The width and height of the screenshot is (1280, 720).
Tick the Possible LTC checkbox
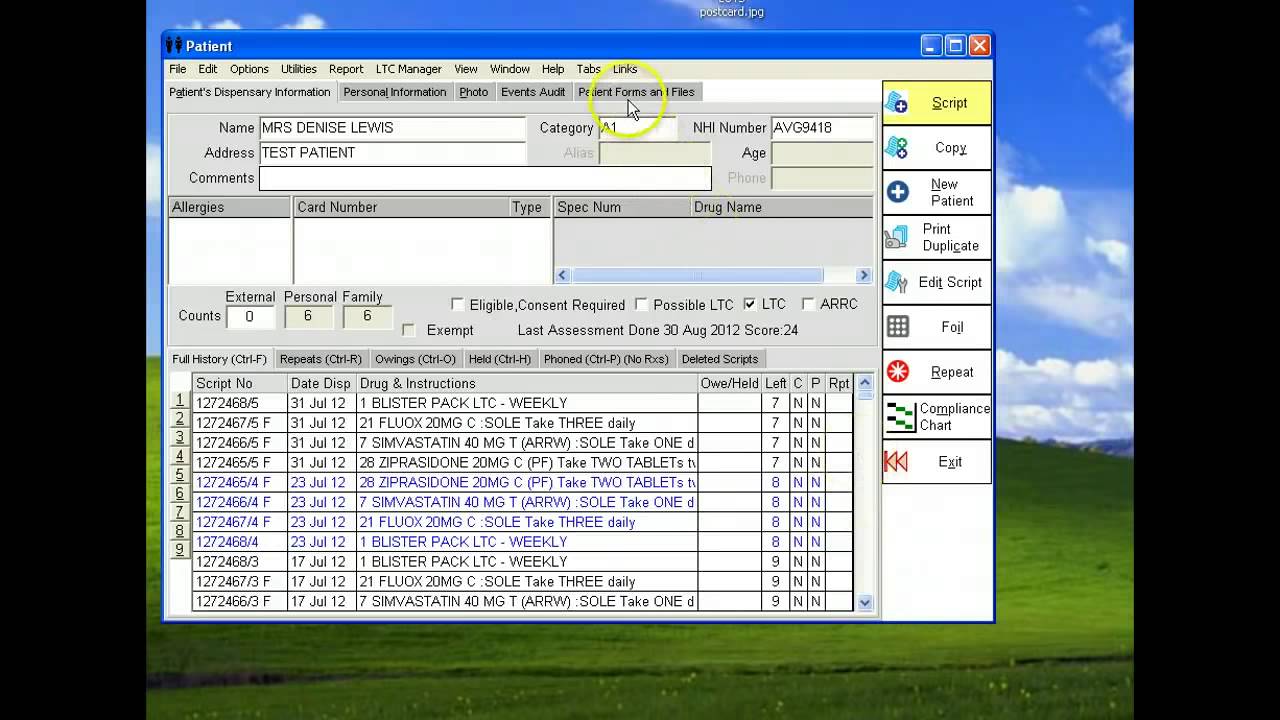[x=641, y=304]
